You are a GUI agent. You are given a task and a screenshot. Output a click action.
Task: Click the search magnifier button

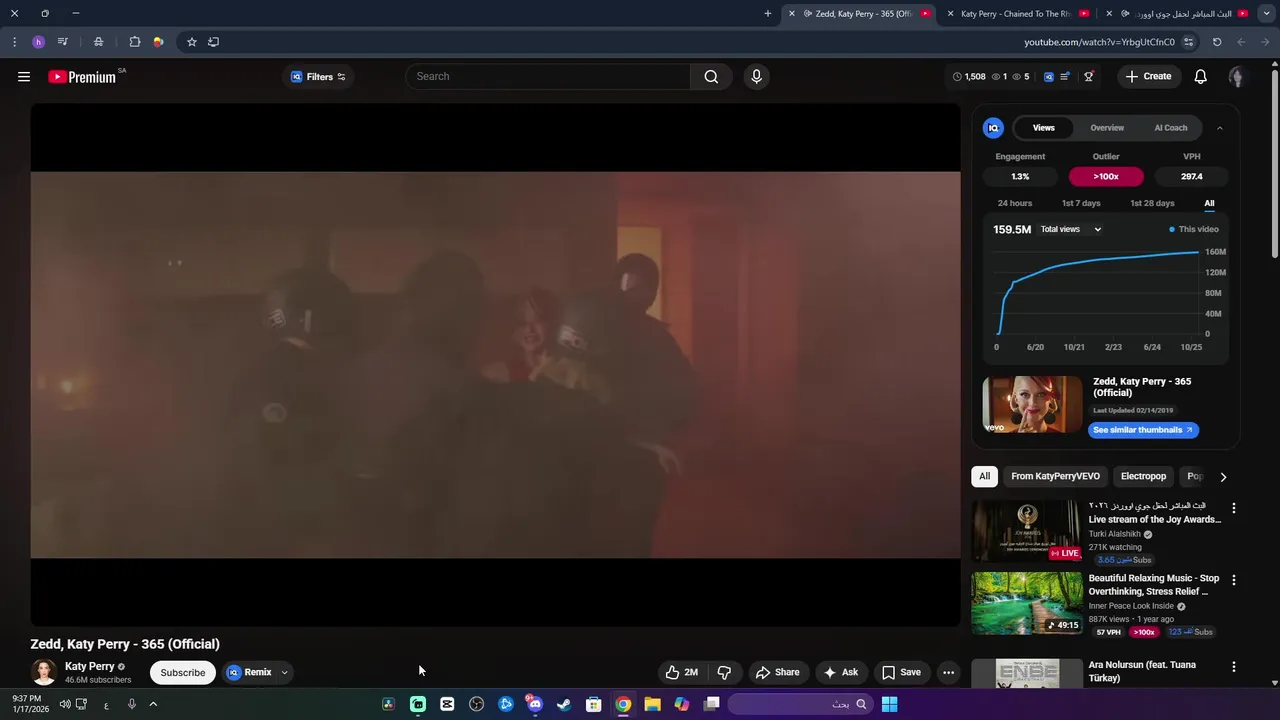coord(711,77)
